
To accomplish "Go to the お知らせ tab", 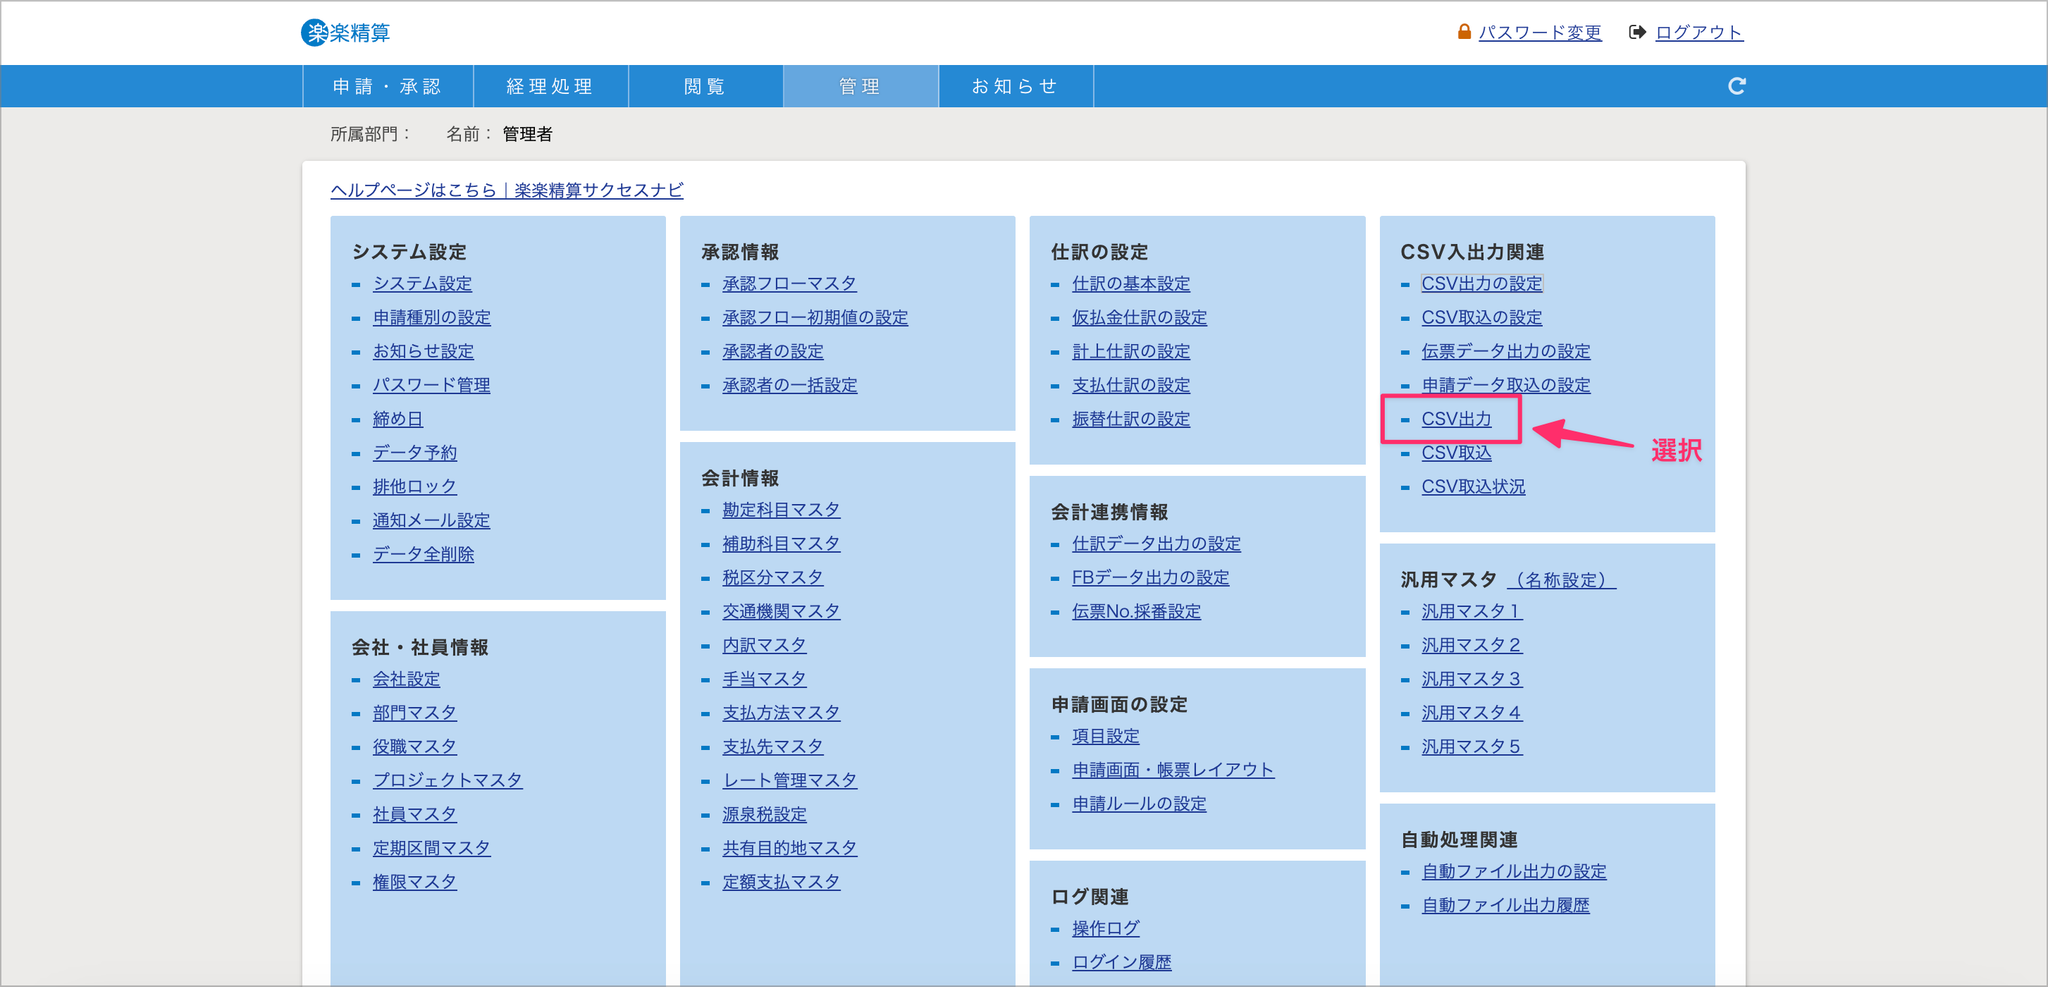I will point(1016,86).
